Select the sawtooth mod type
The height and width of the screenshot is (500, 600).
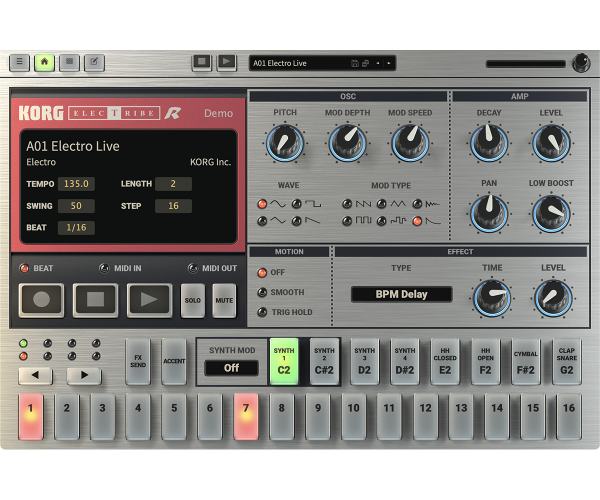coord(347,204)
